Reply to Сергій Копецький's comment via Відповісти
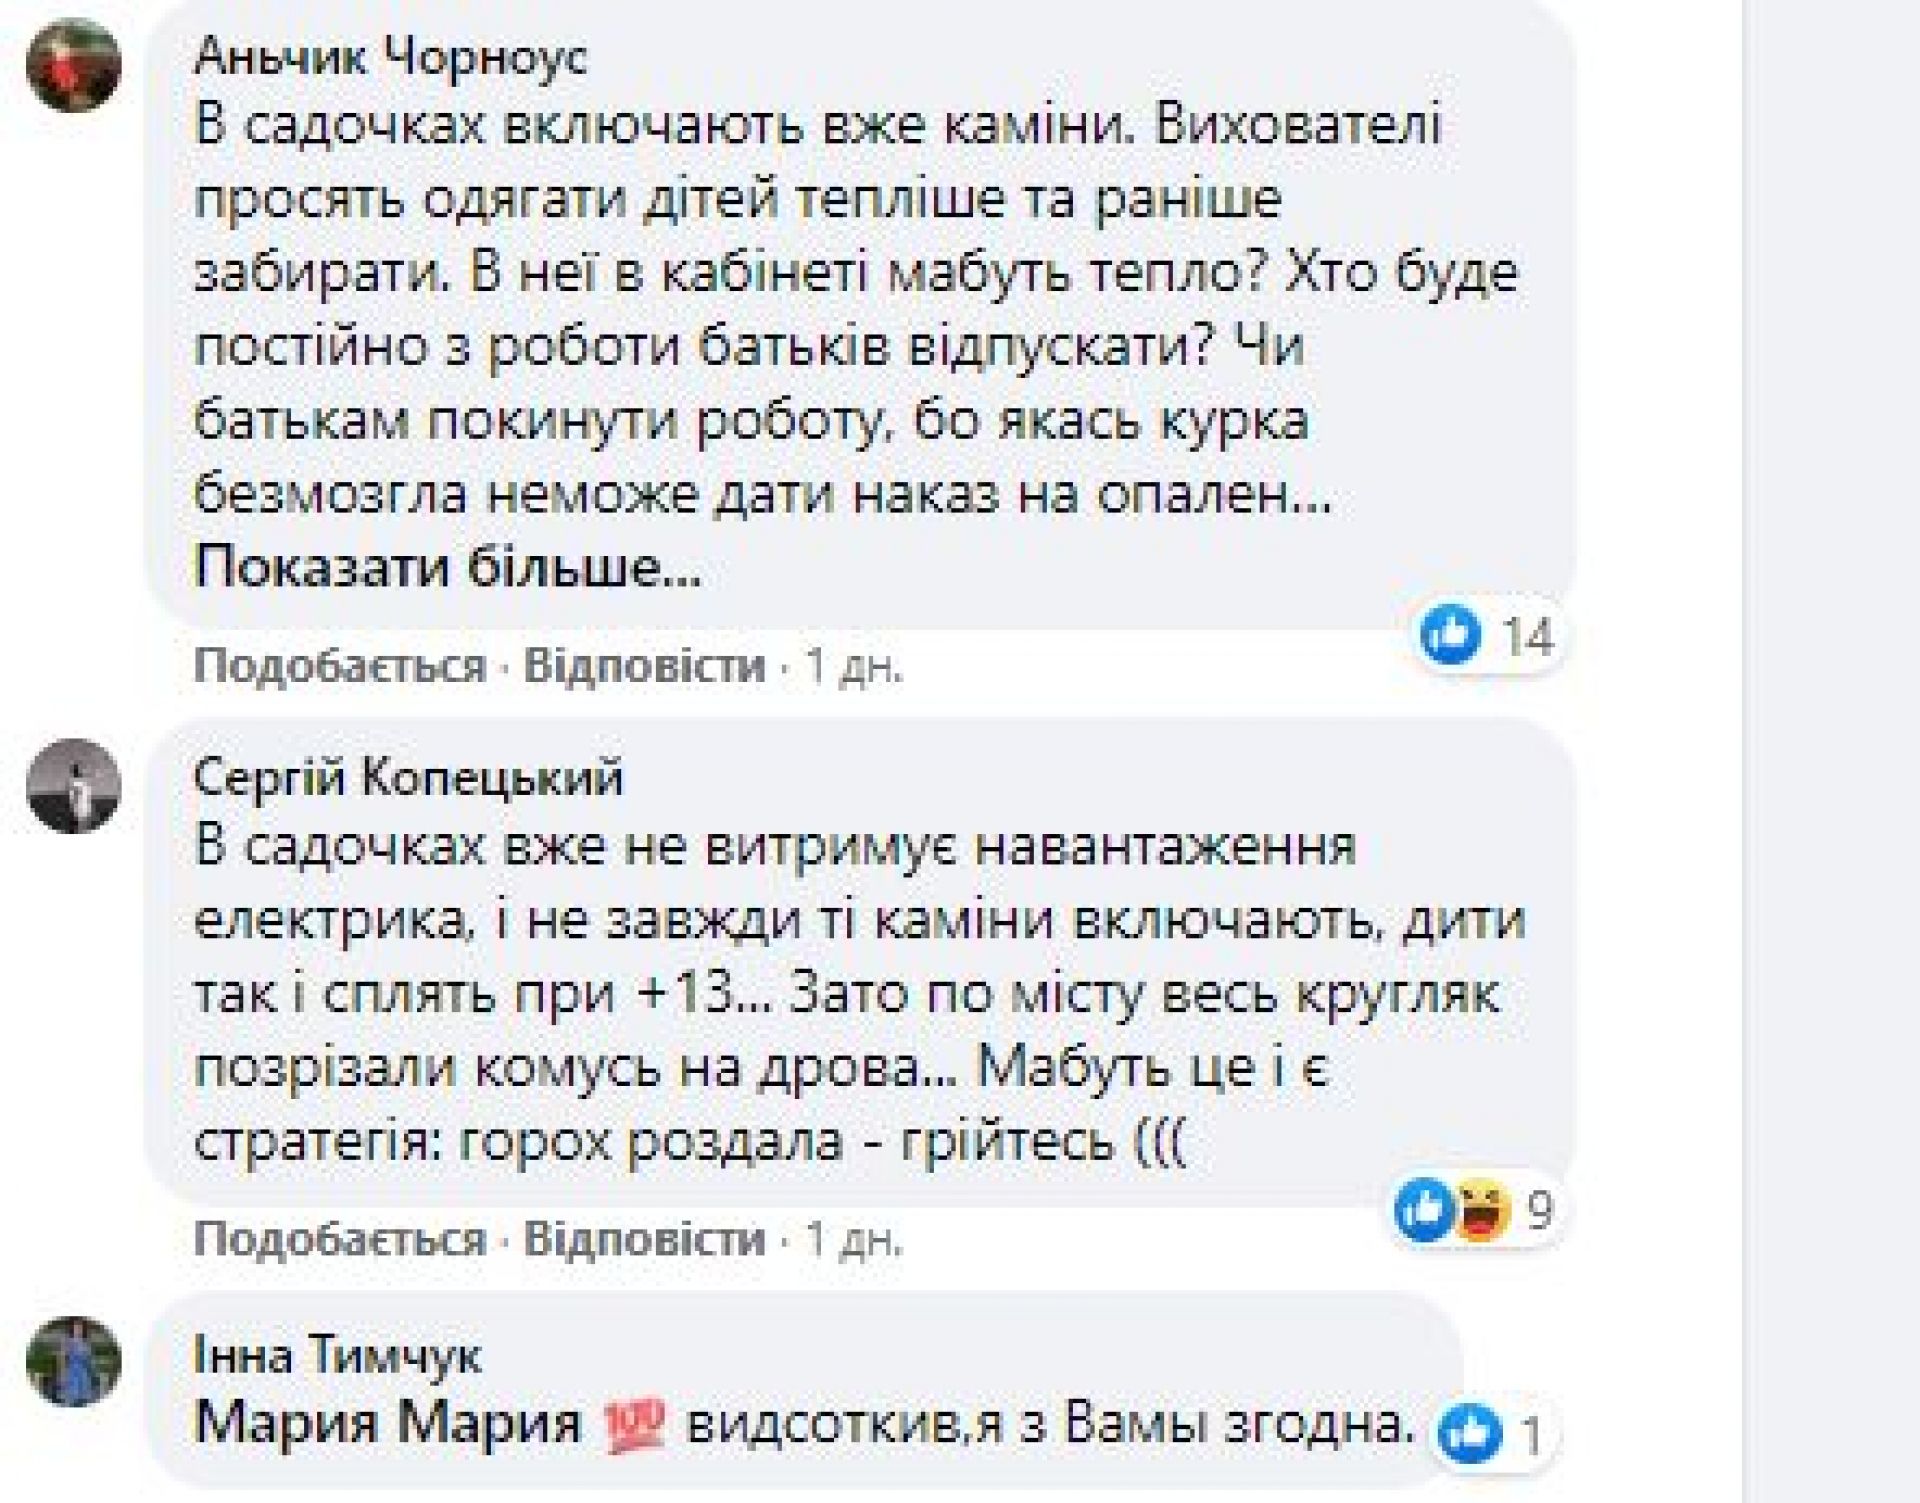The height and width of the screenshot is (1503, 1920). pyautogui.click(x=644, y=1240)
